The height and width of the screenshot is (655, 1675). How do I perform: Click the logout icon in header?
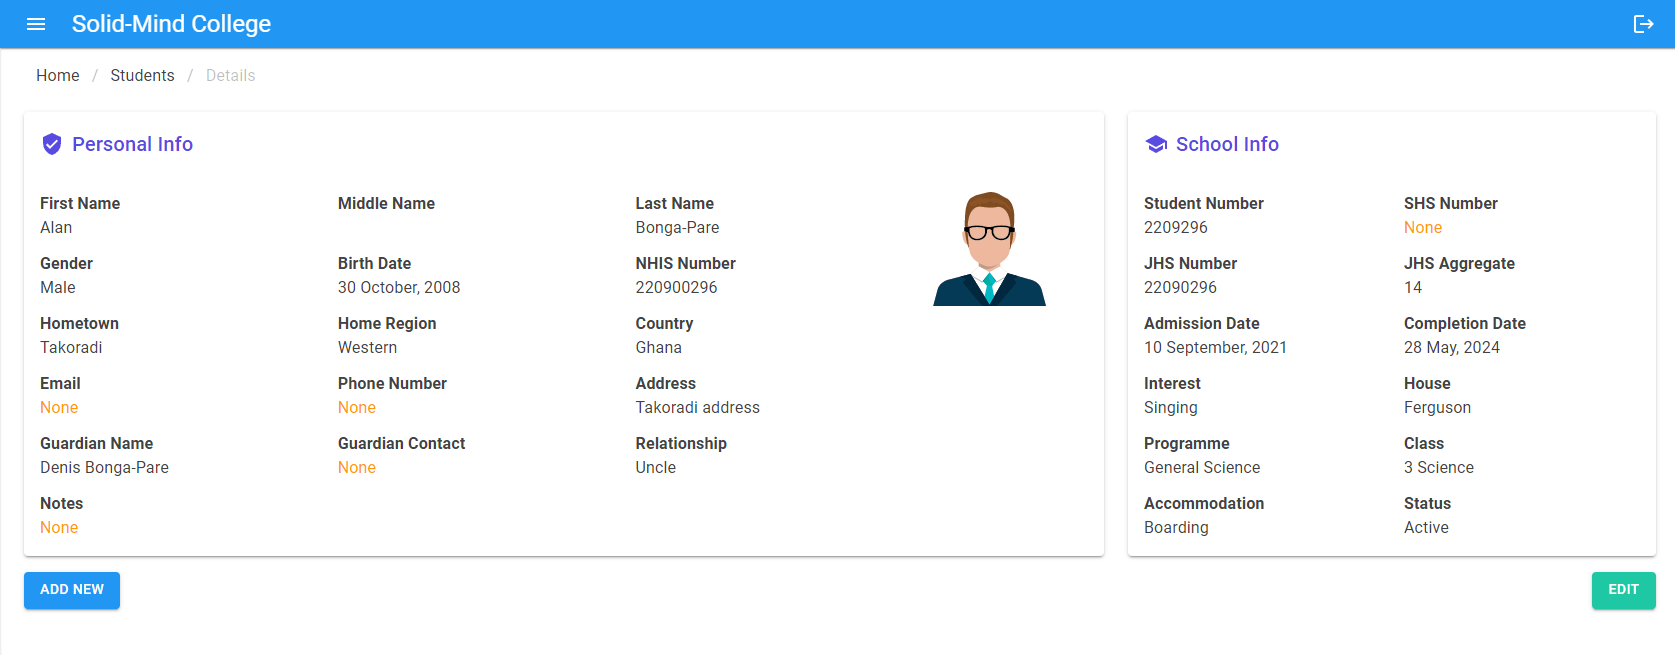click(1643, 24)
